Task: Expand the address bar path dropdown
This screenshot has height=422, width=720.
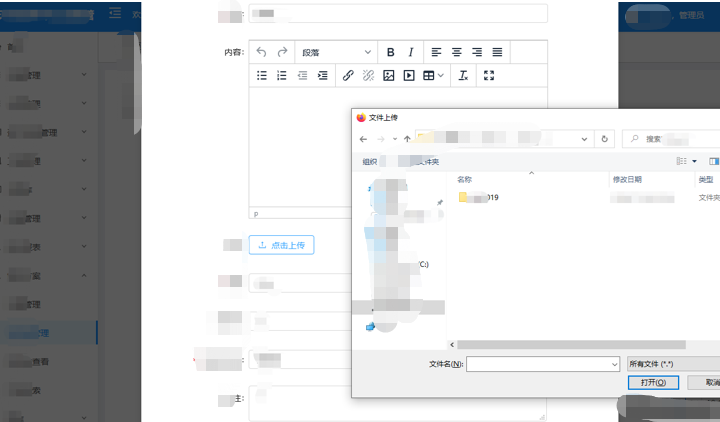Action: click(x=584, y=139)
